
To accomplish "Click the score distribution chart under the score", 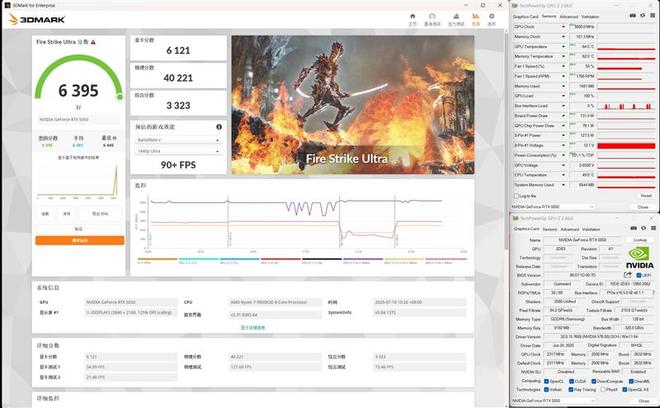I will click(77, 181).
